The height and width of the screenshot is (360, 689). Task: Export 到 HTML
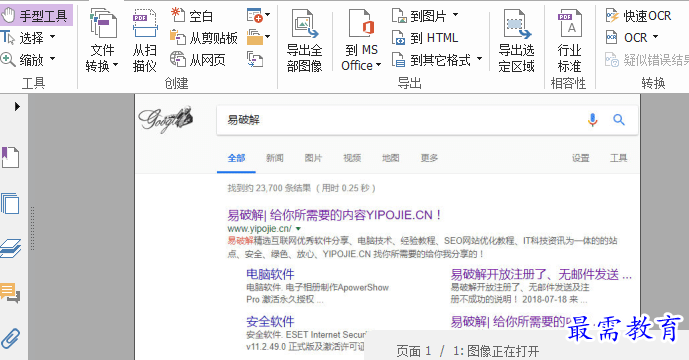tap(425, 38)
